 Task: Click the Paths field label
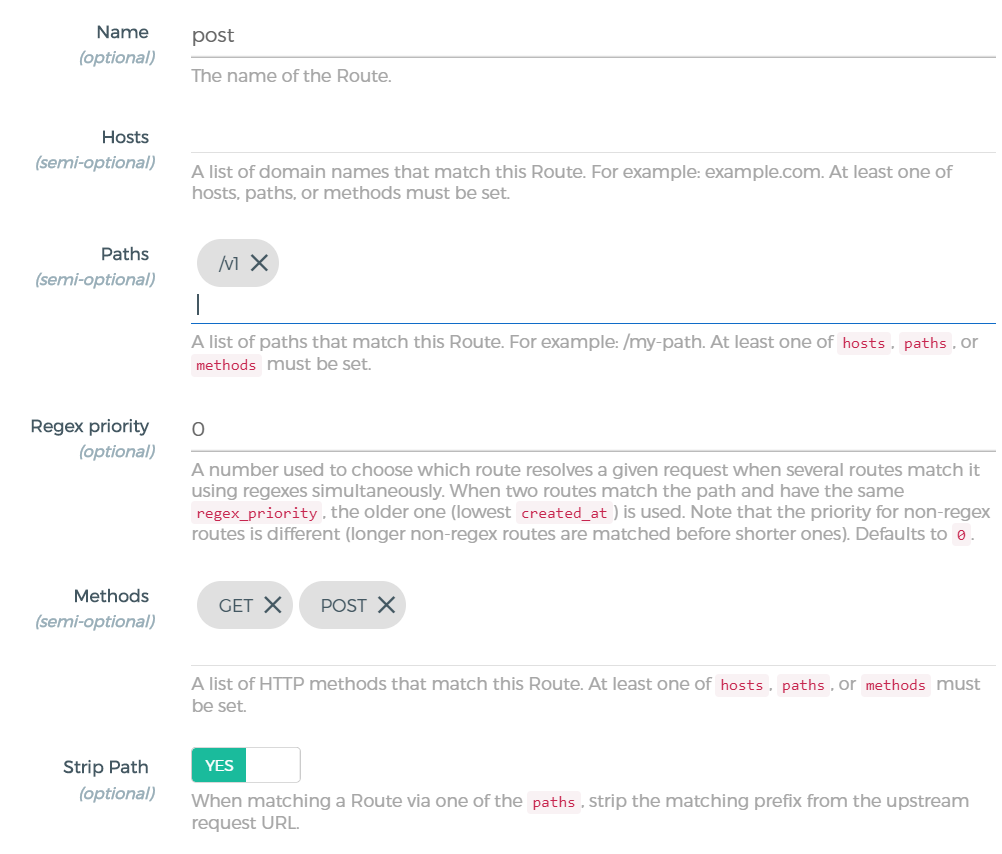125,254
